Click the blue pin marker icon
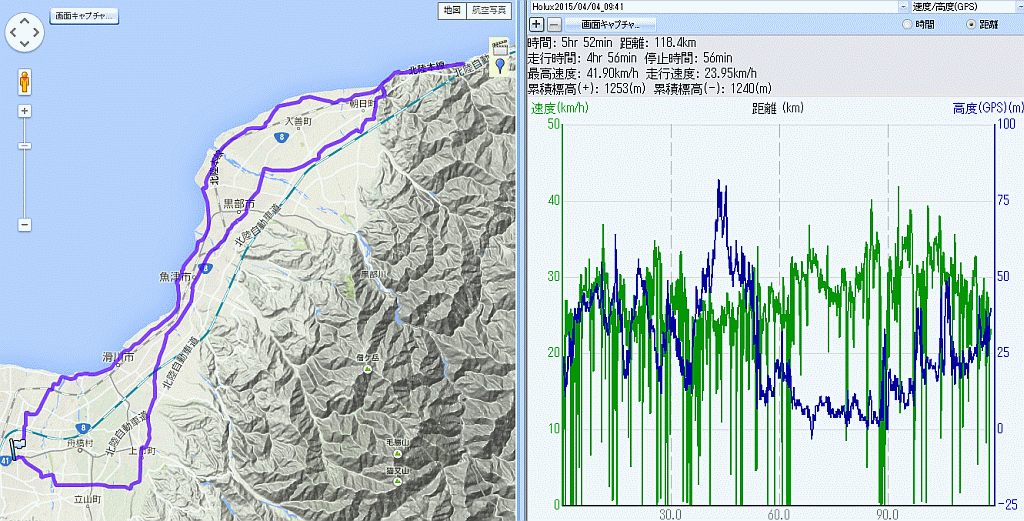Screen dimensions: 1024x521 (x=500, y=66)
